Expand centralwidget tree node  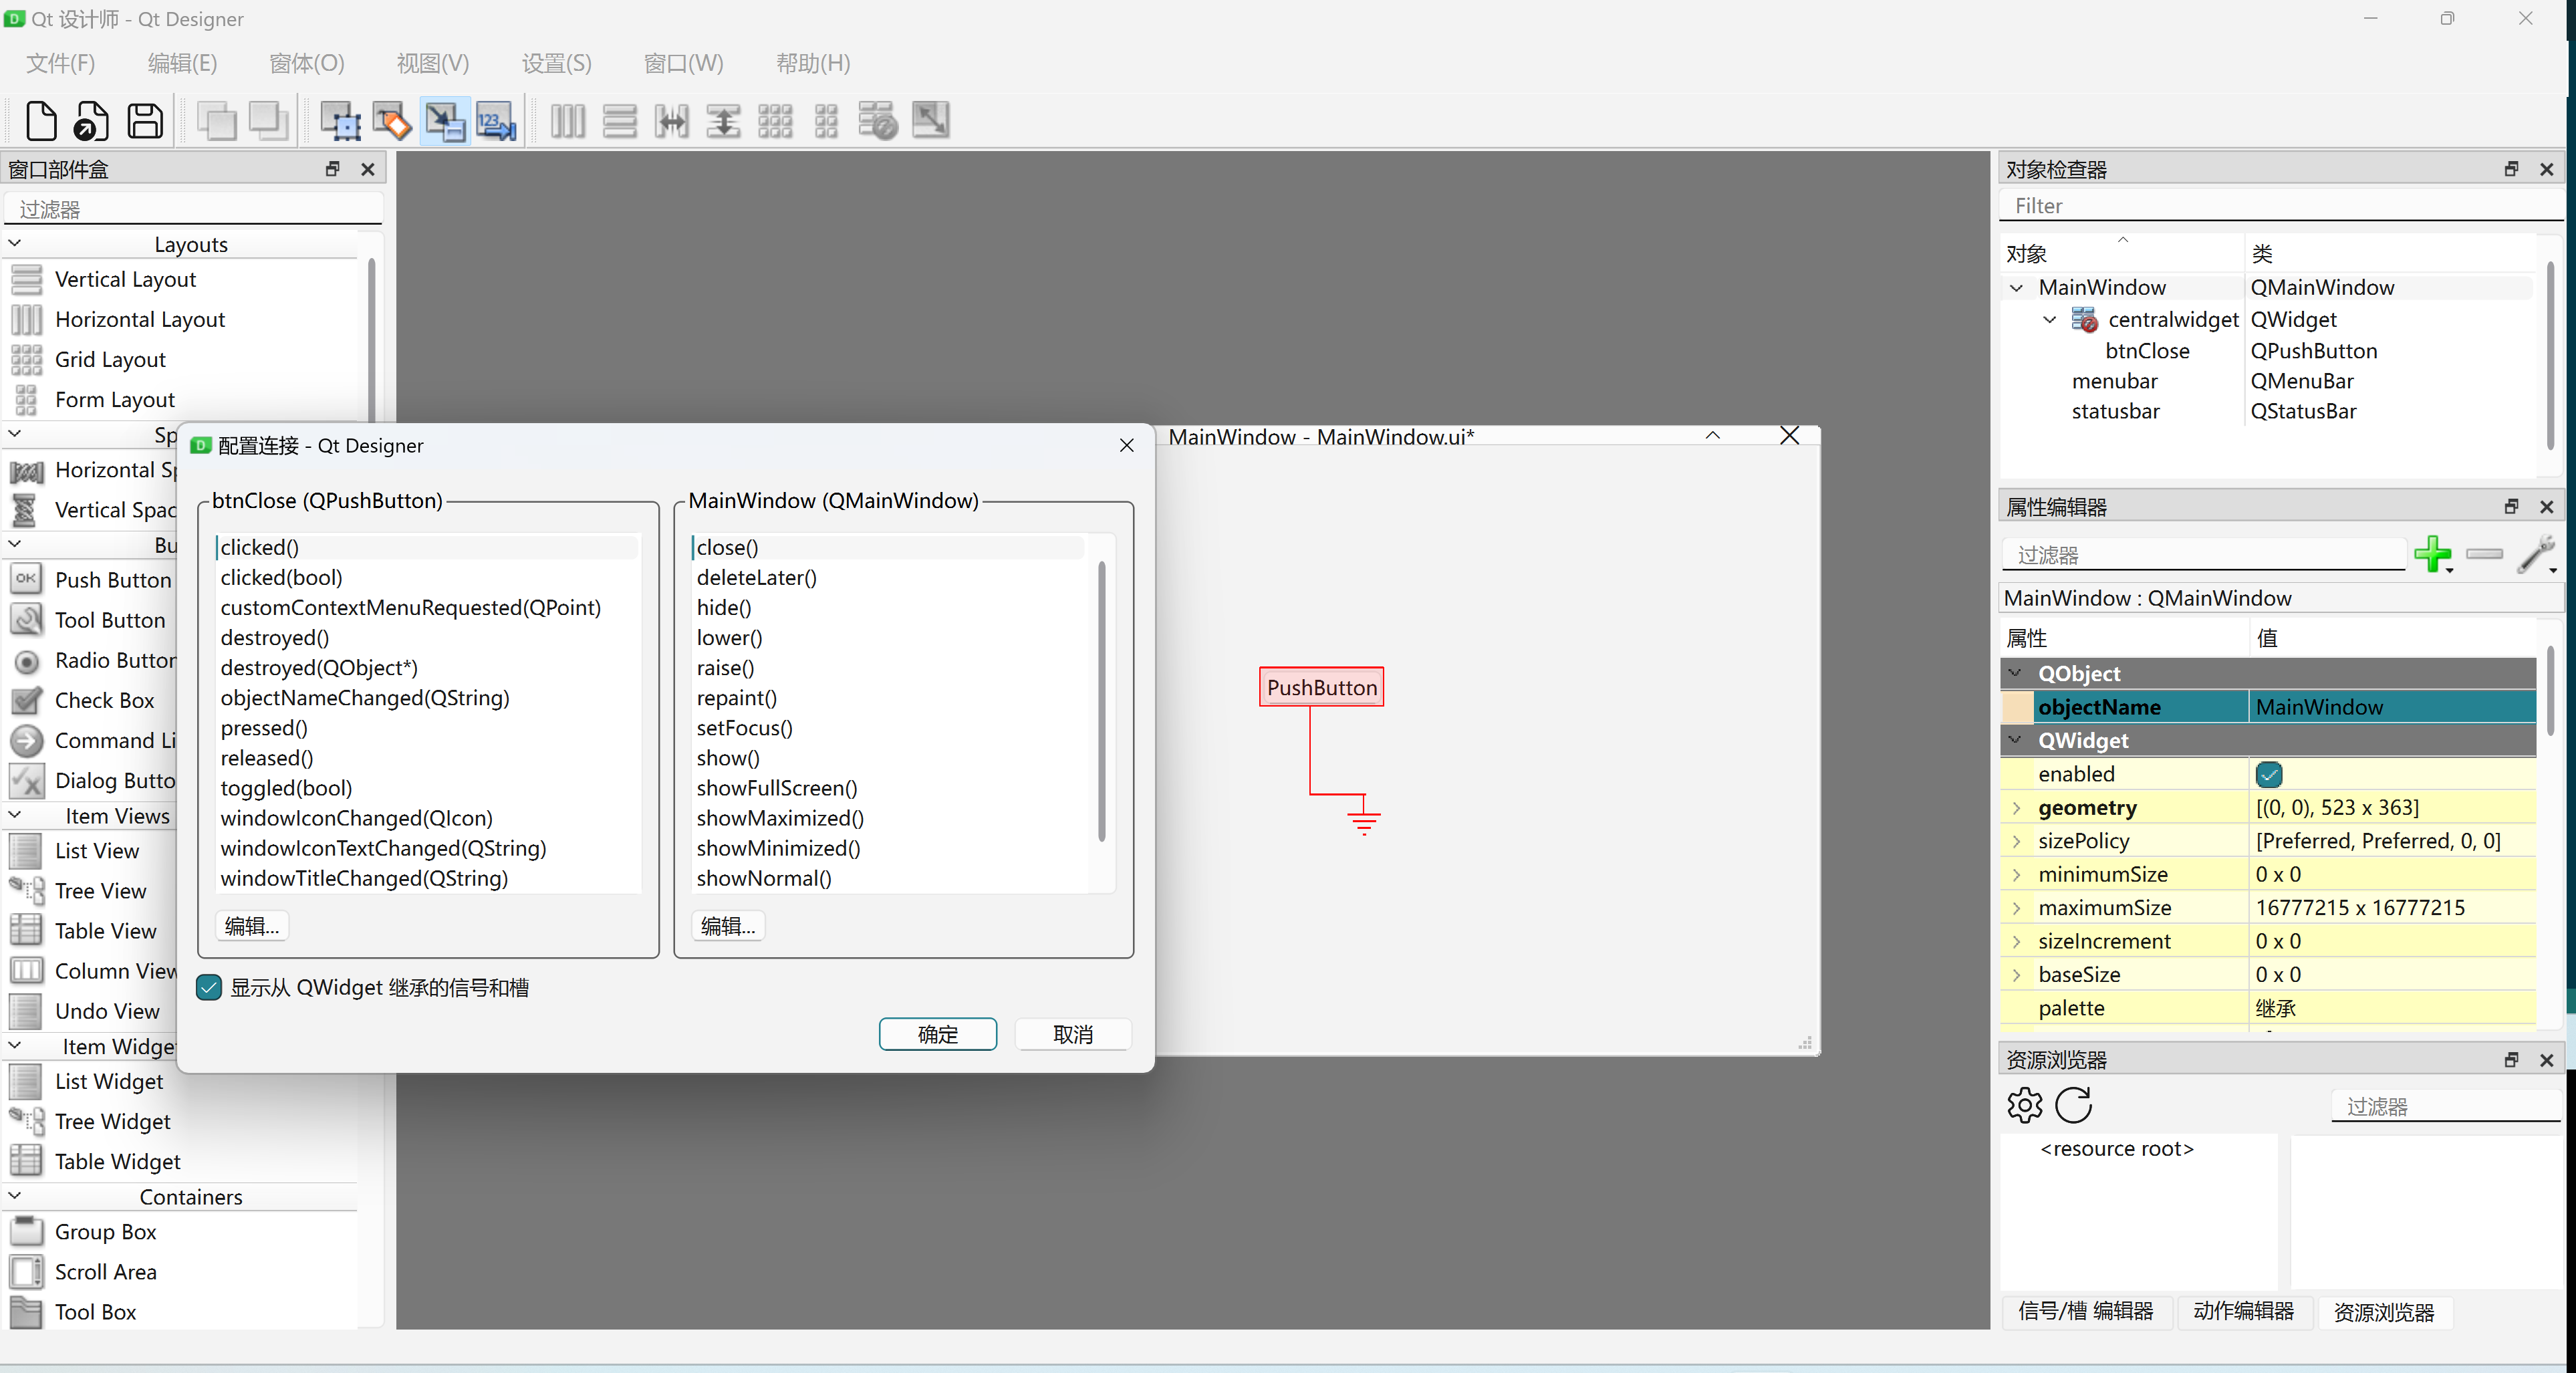coord(2046,320)
